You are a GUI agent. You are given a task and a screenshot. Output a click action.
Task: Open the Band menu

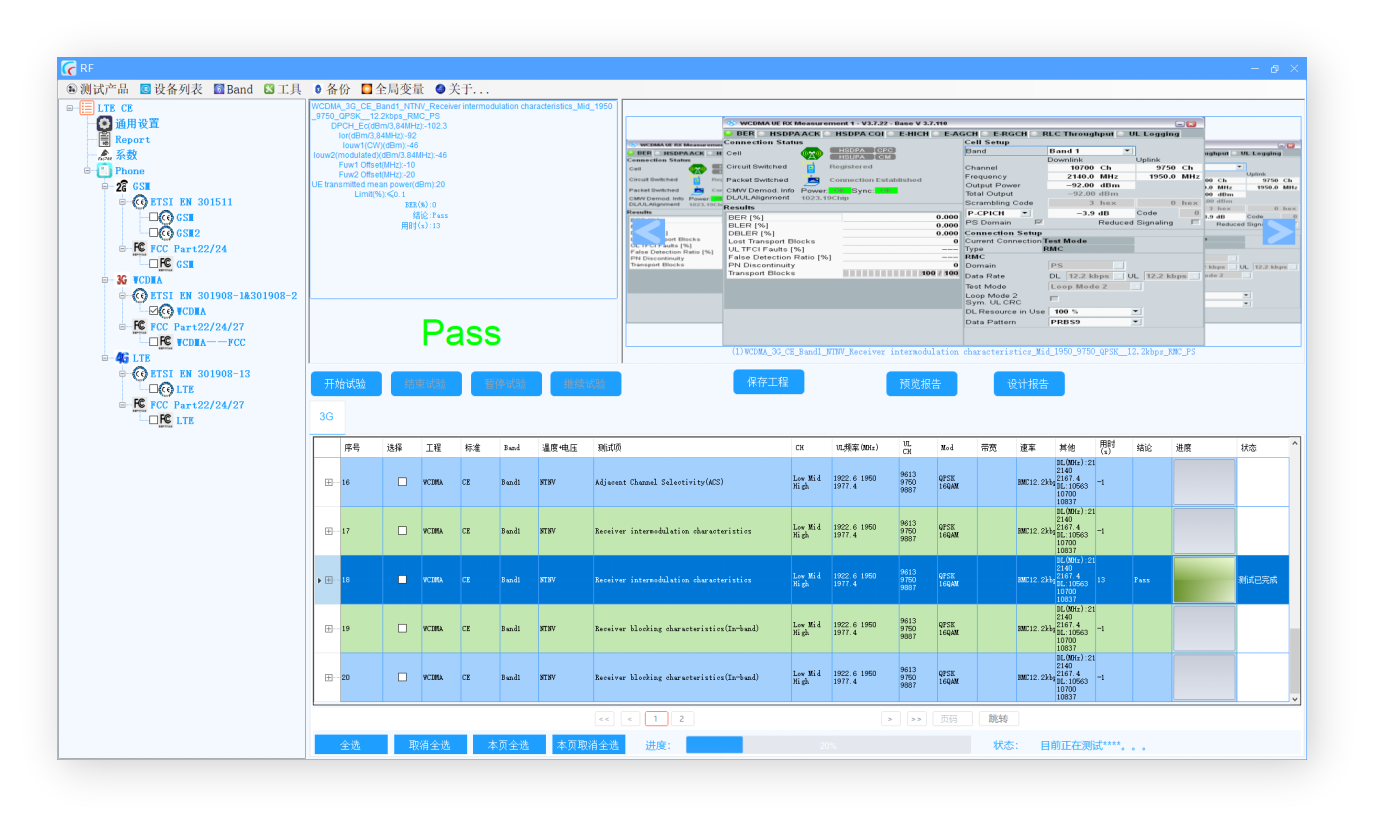tap(233, 89)
